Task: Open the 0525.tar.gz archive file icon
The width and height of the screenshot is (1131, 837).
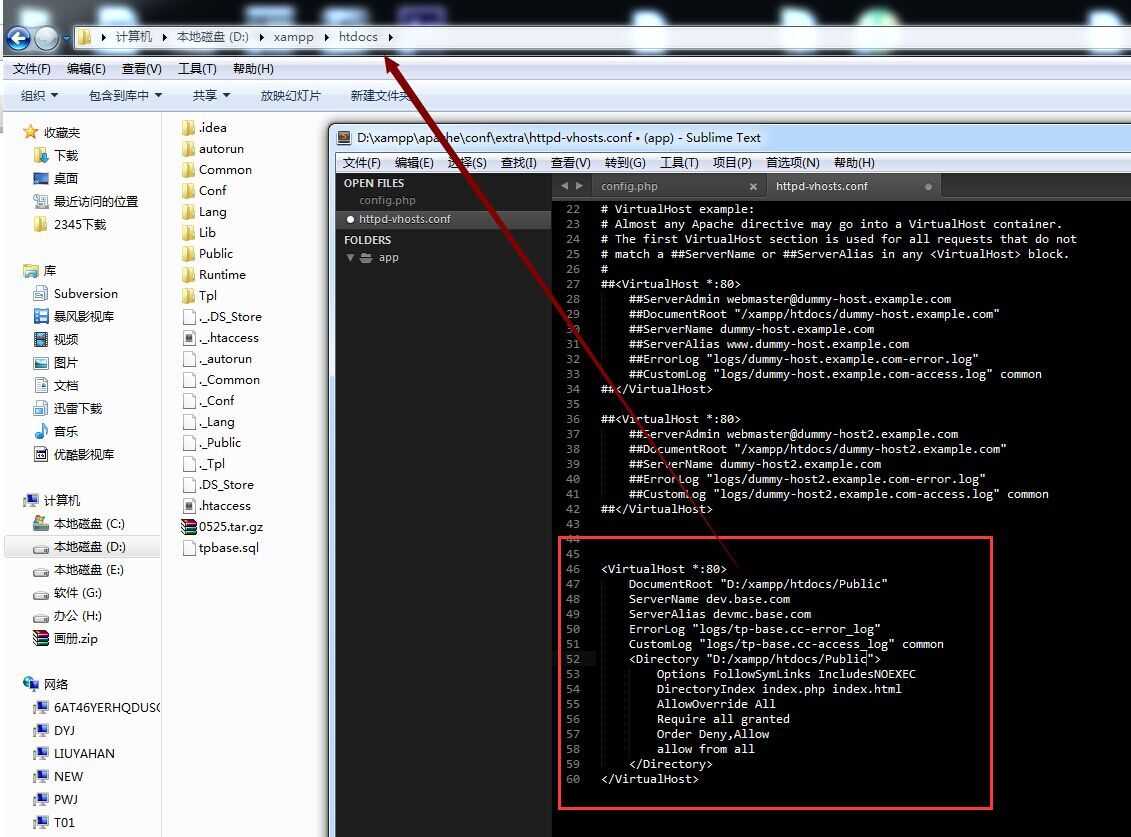Action: click(189, 527)
